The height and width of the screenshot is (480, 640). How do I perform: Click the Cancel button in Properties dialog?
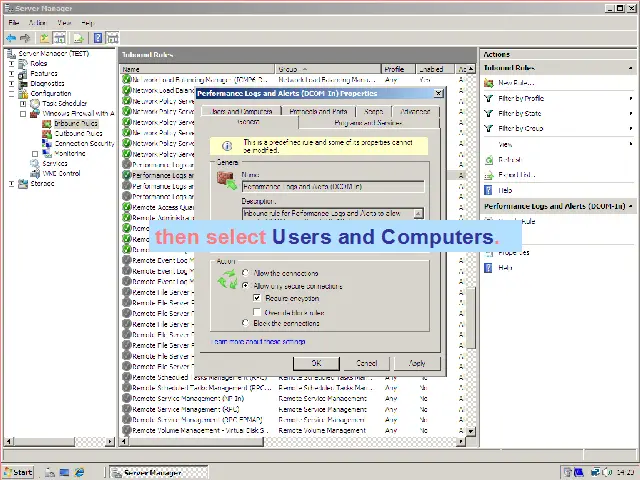(x=367, y=363)
